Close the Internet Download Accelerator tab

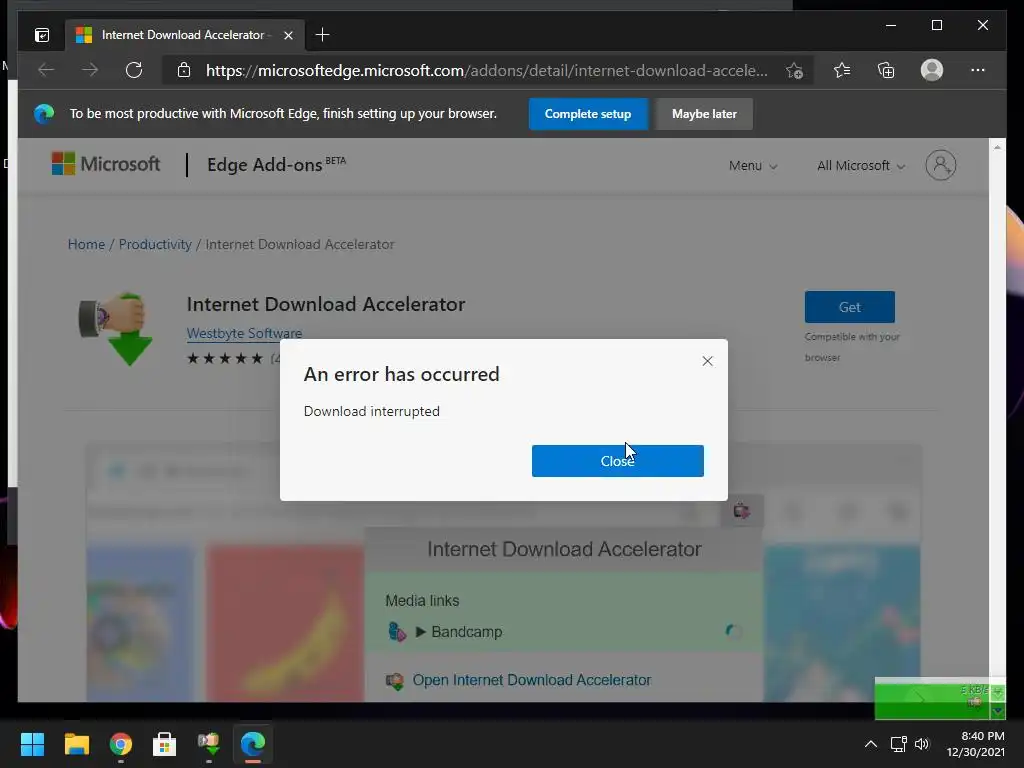[x=288, y=35]
